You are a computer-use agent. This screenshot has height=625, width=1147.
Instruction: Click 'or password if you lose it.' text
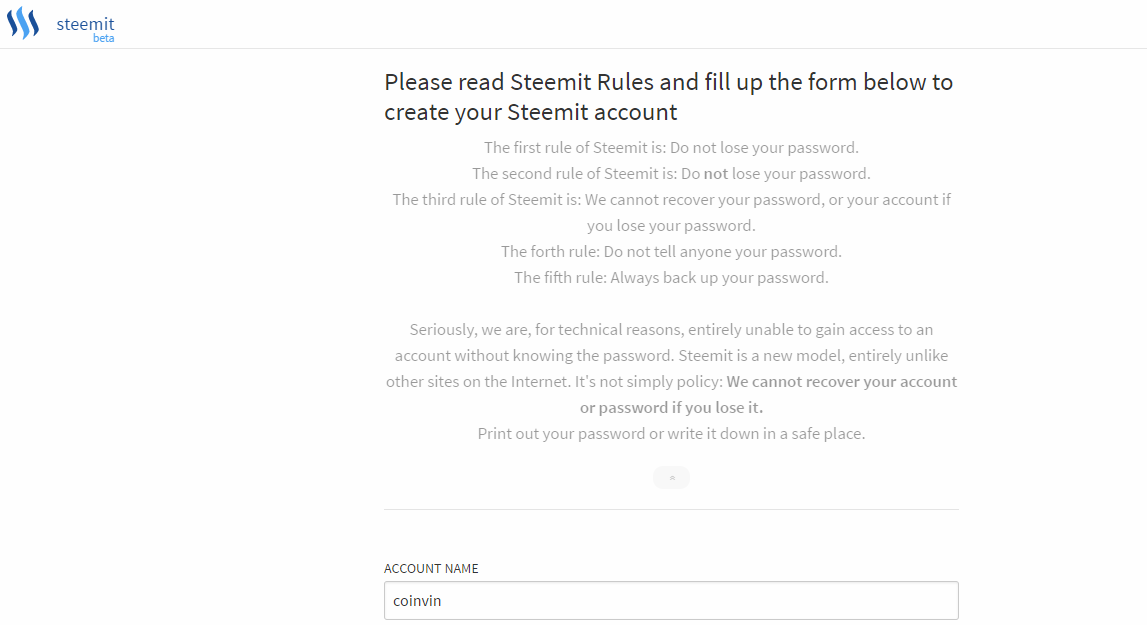(671, 407)
